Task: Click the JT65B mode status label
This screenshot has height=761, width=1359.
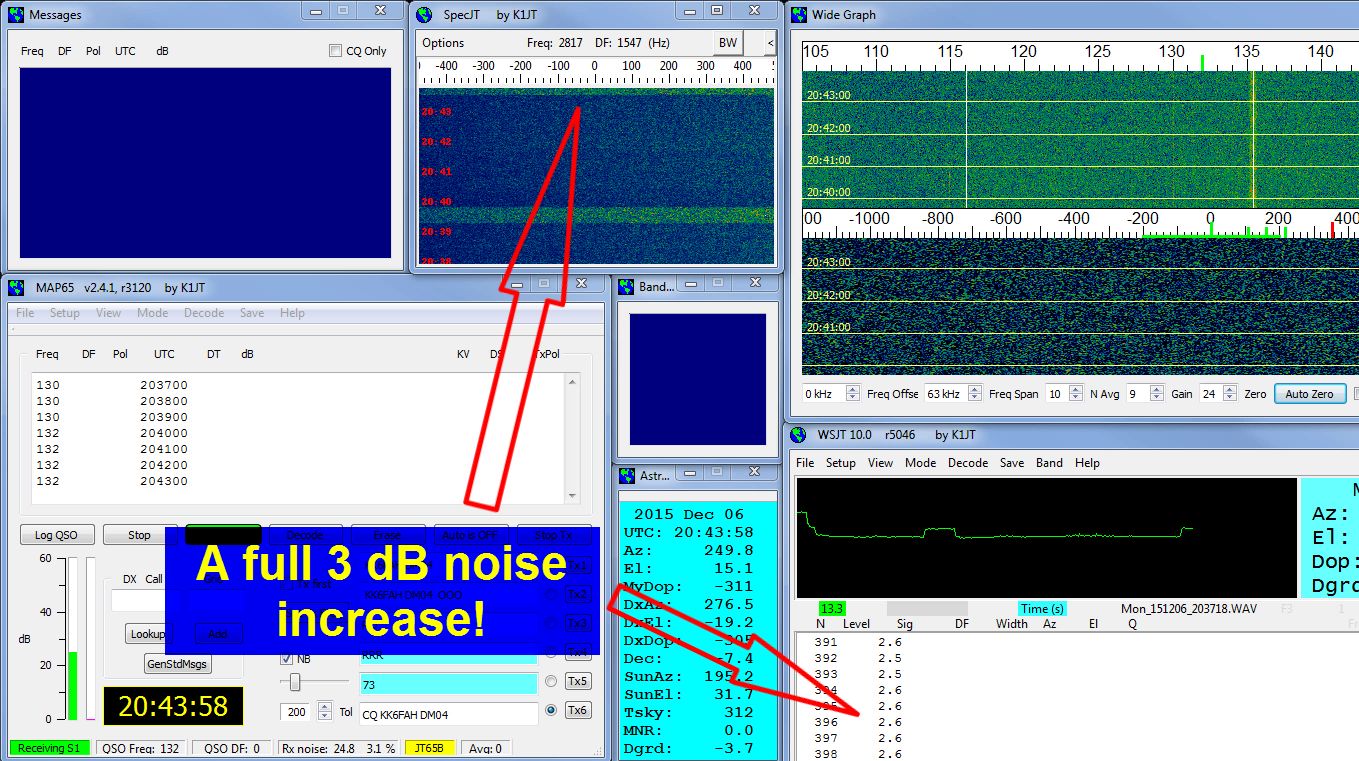Action: [x=430, y=748]
